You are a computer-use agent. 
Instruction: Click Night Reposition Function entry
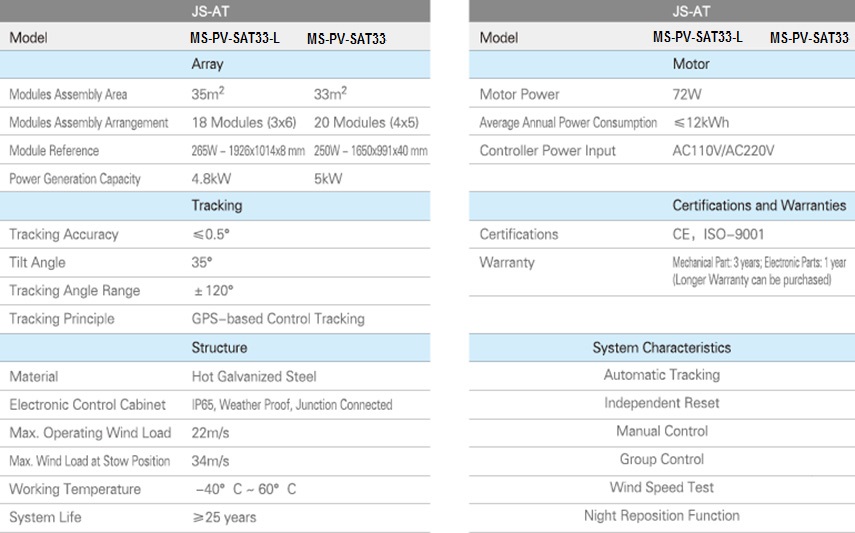pos(661,516)
